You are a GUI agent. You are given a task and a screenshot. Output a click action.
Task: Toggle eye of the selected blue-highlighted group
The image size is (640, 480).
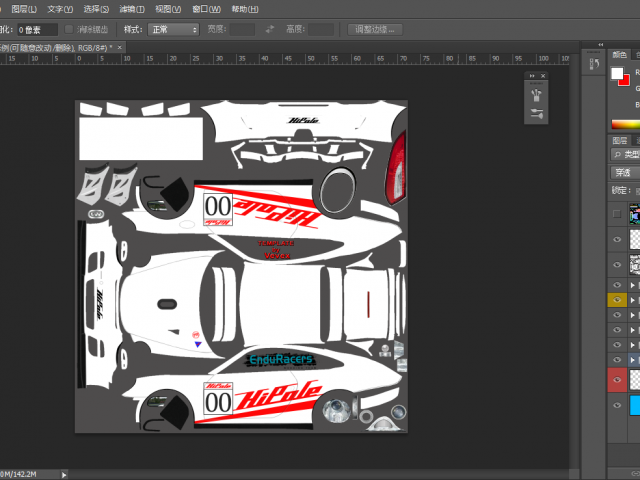tap(617, 360)
